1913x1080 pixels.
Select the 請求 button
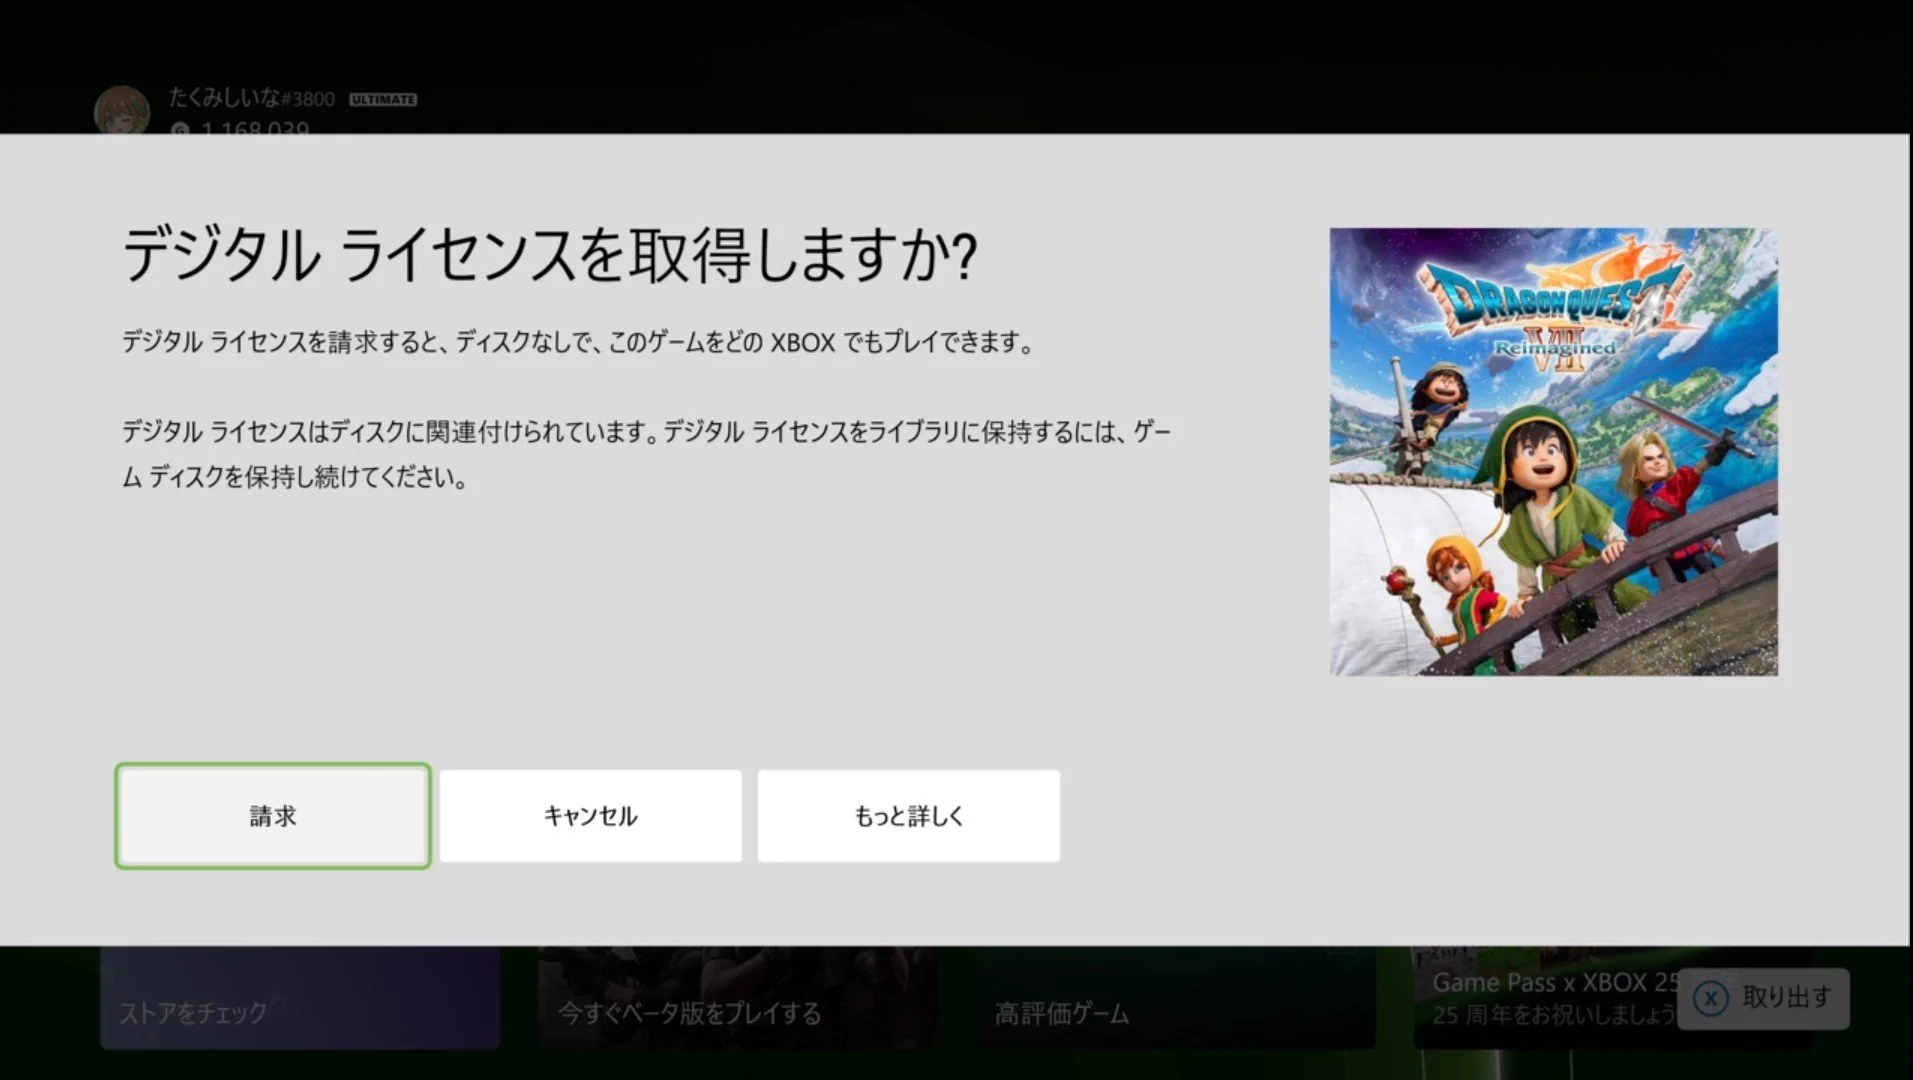tap(273, 816)
